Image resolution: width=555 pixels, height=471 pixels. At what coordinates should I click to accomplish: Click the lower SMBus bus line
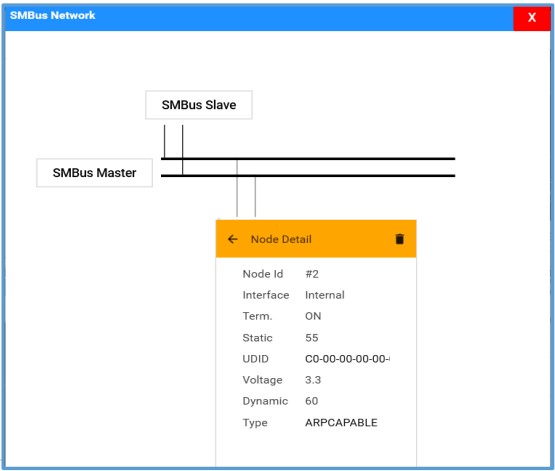(x=308, y=176)
